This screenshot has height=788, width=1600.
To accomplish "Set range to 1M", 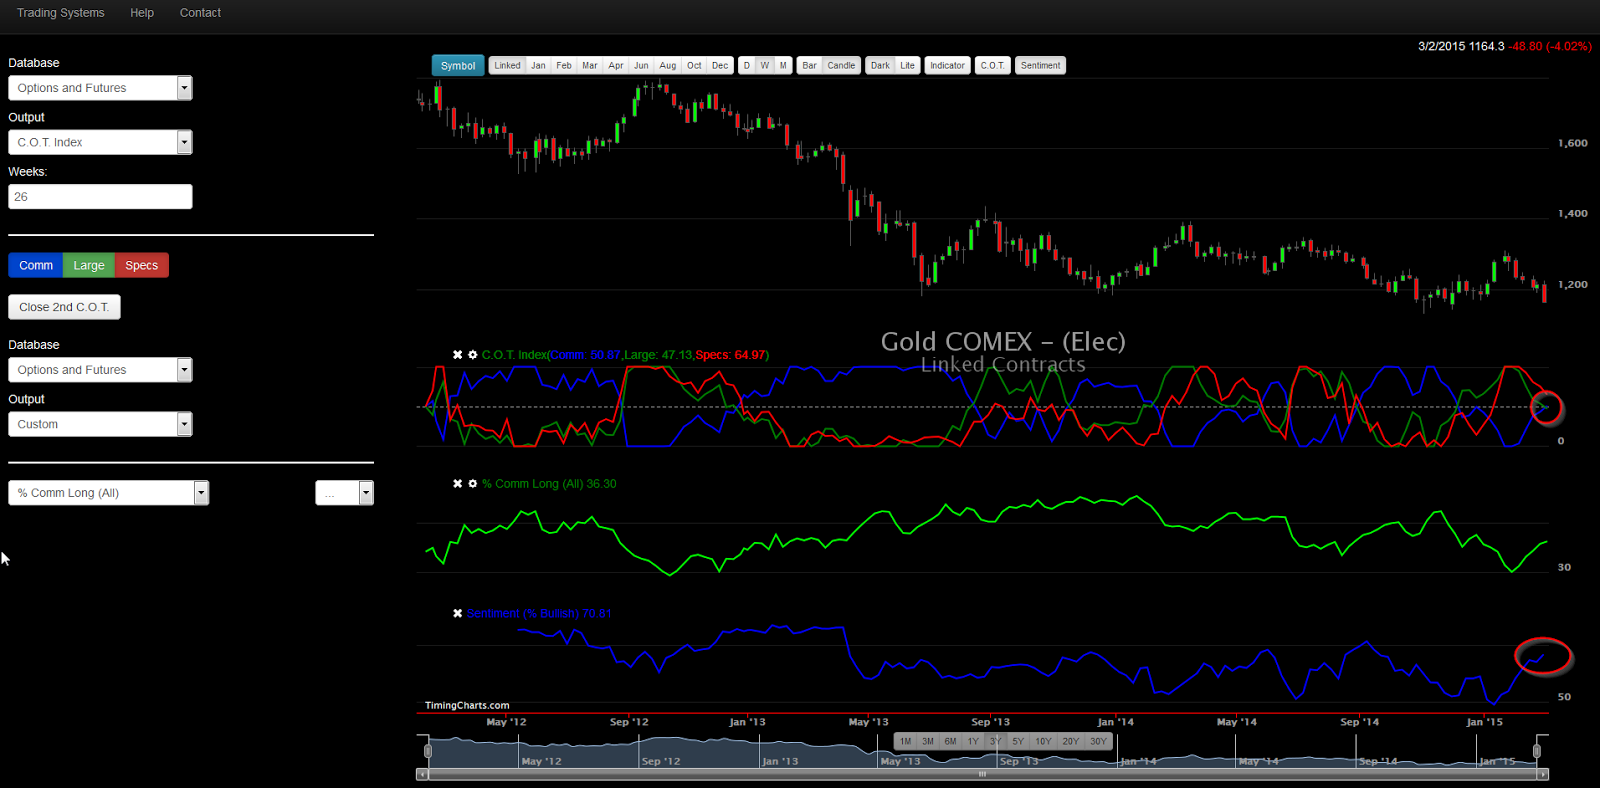I will [905, 741].
